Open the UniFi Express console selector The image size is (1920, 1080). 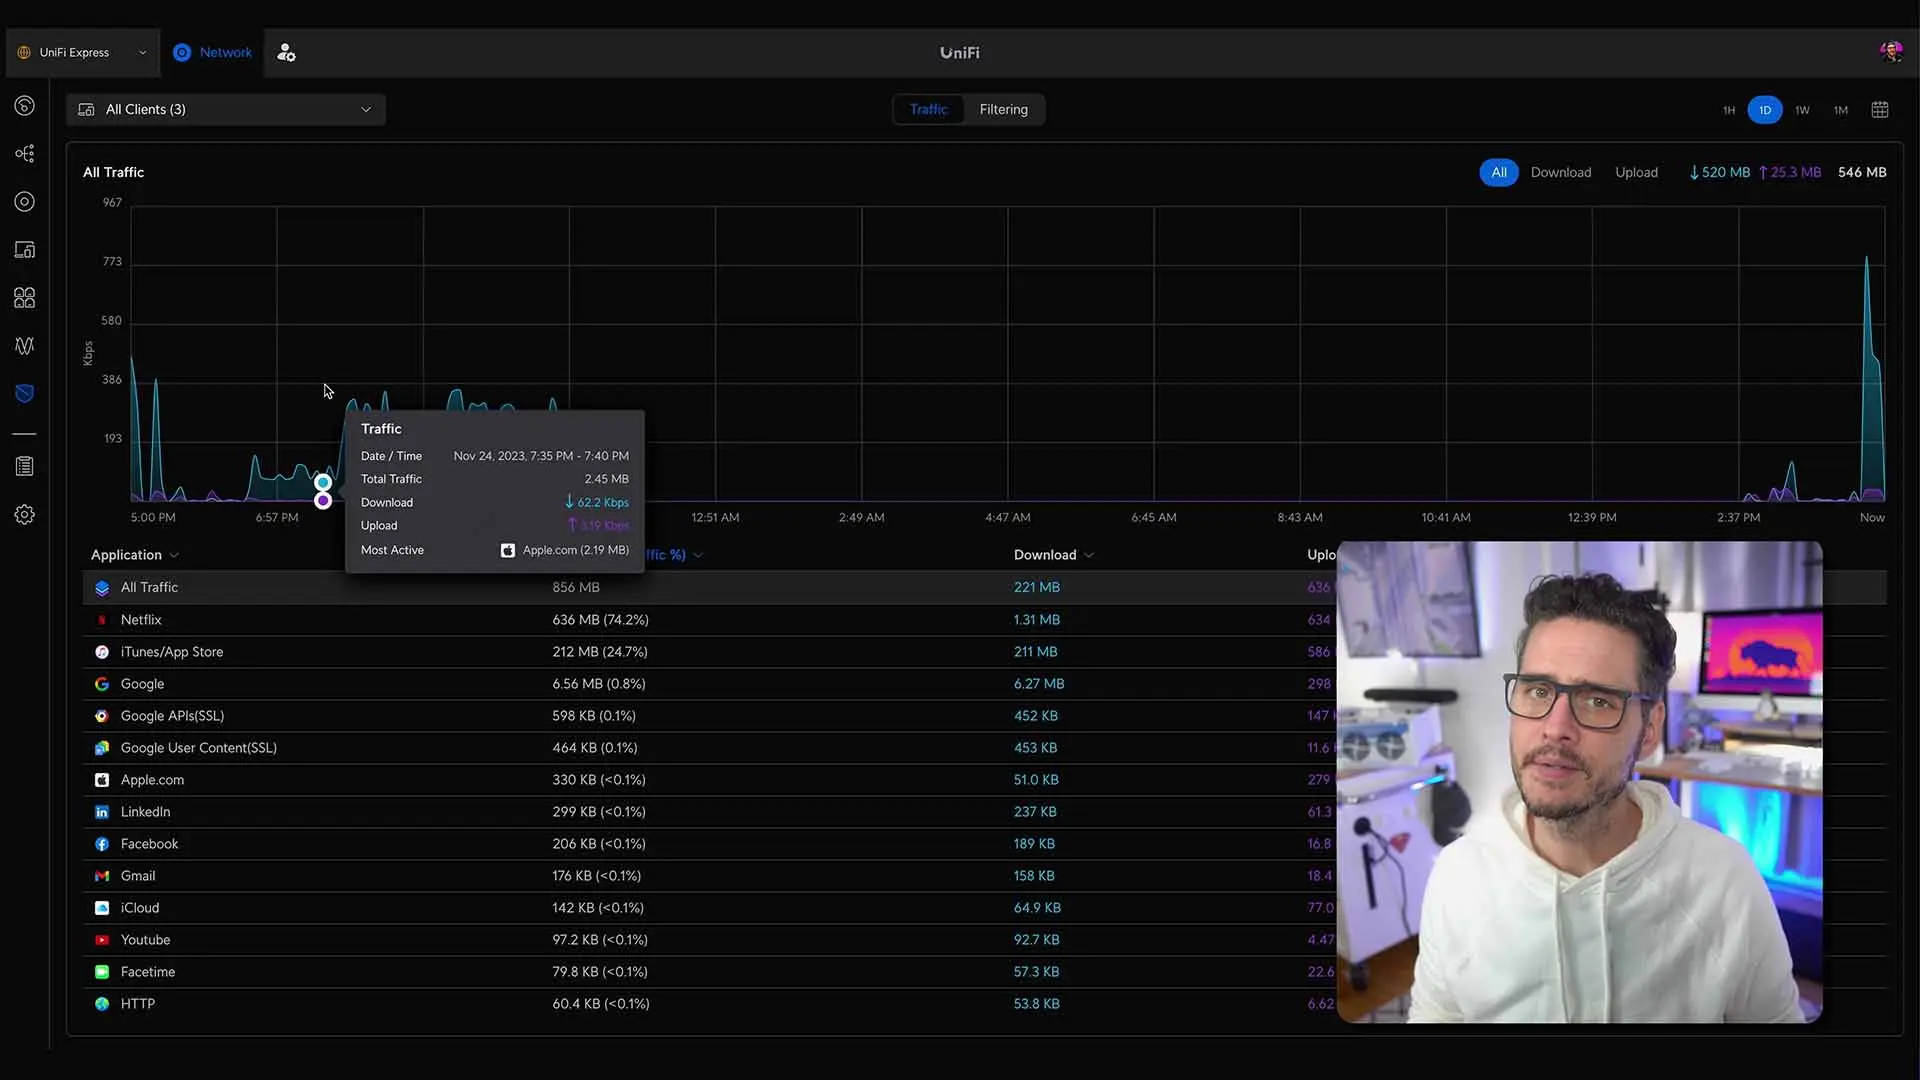pyautogui.click(x=82, y=53)
